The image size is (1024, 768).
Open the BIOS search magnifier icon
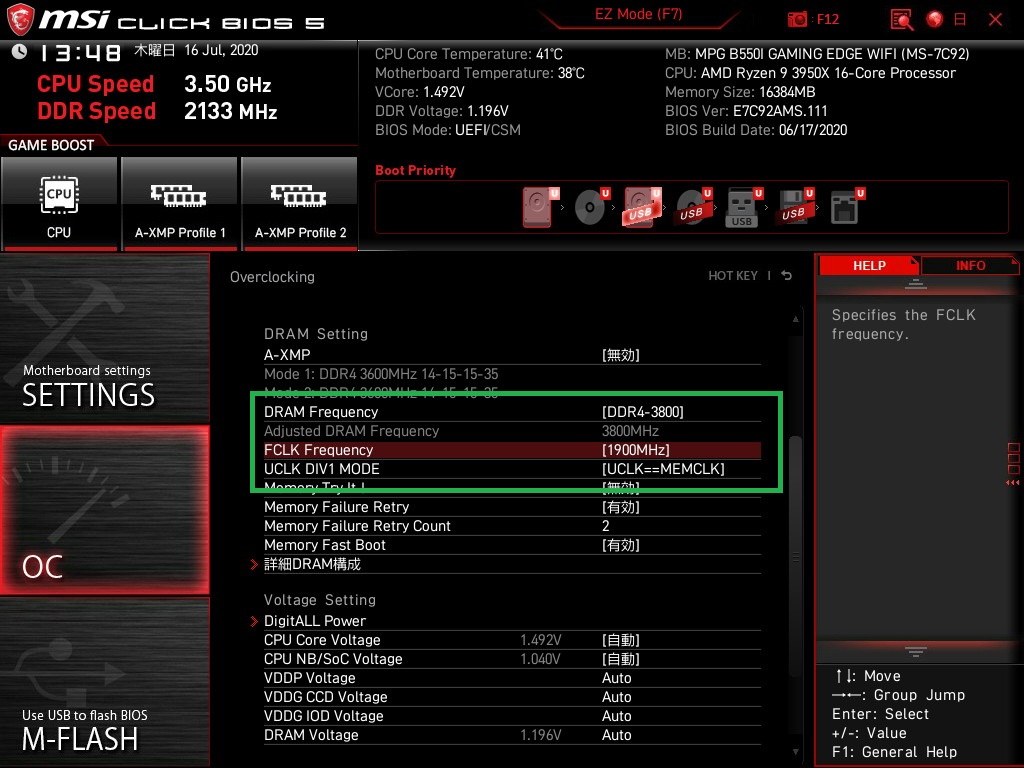(901, 20)
